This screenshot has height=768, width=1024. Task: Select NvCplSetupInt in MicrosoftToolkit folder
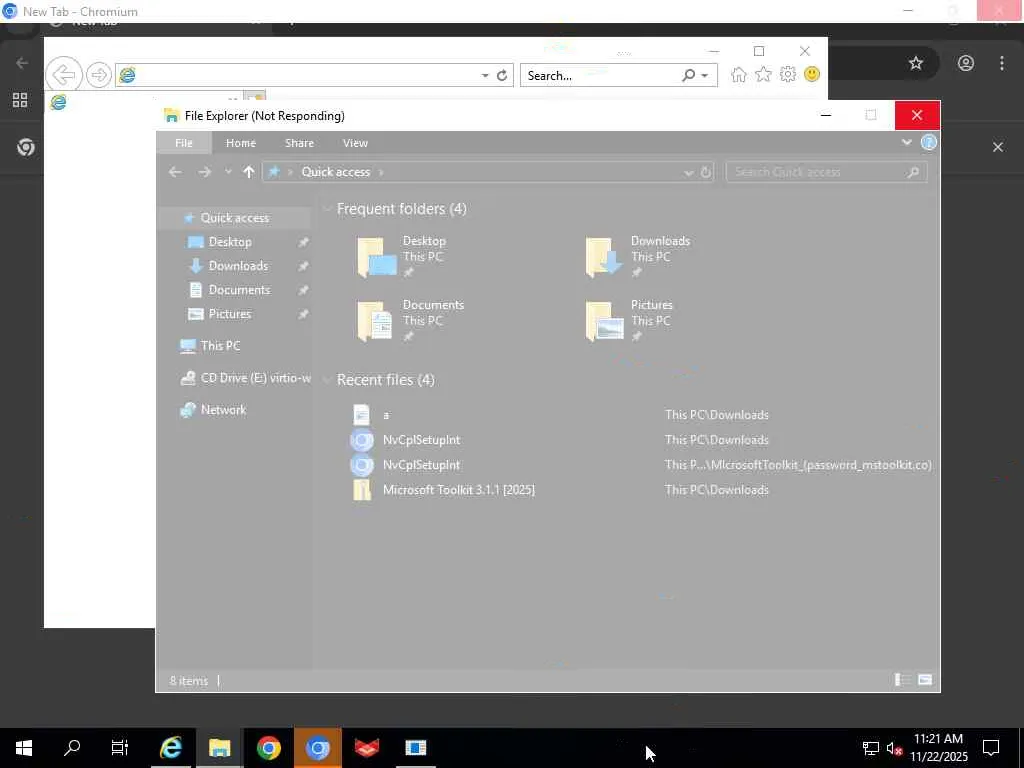tap(421, 464)
